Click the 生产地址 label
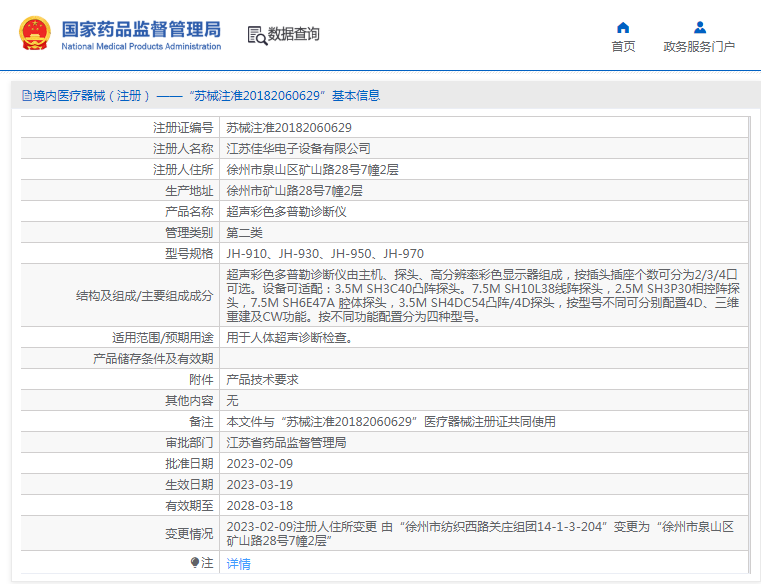The width and height of the screenshot is (761, 584). pyautogui.click(x=189, y=191)
